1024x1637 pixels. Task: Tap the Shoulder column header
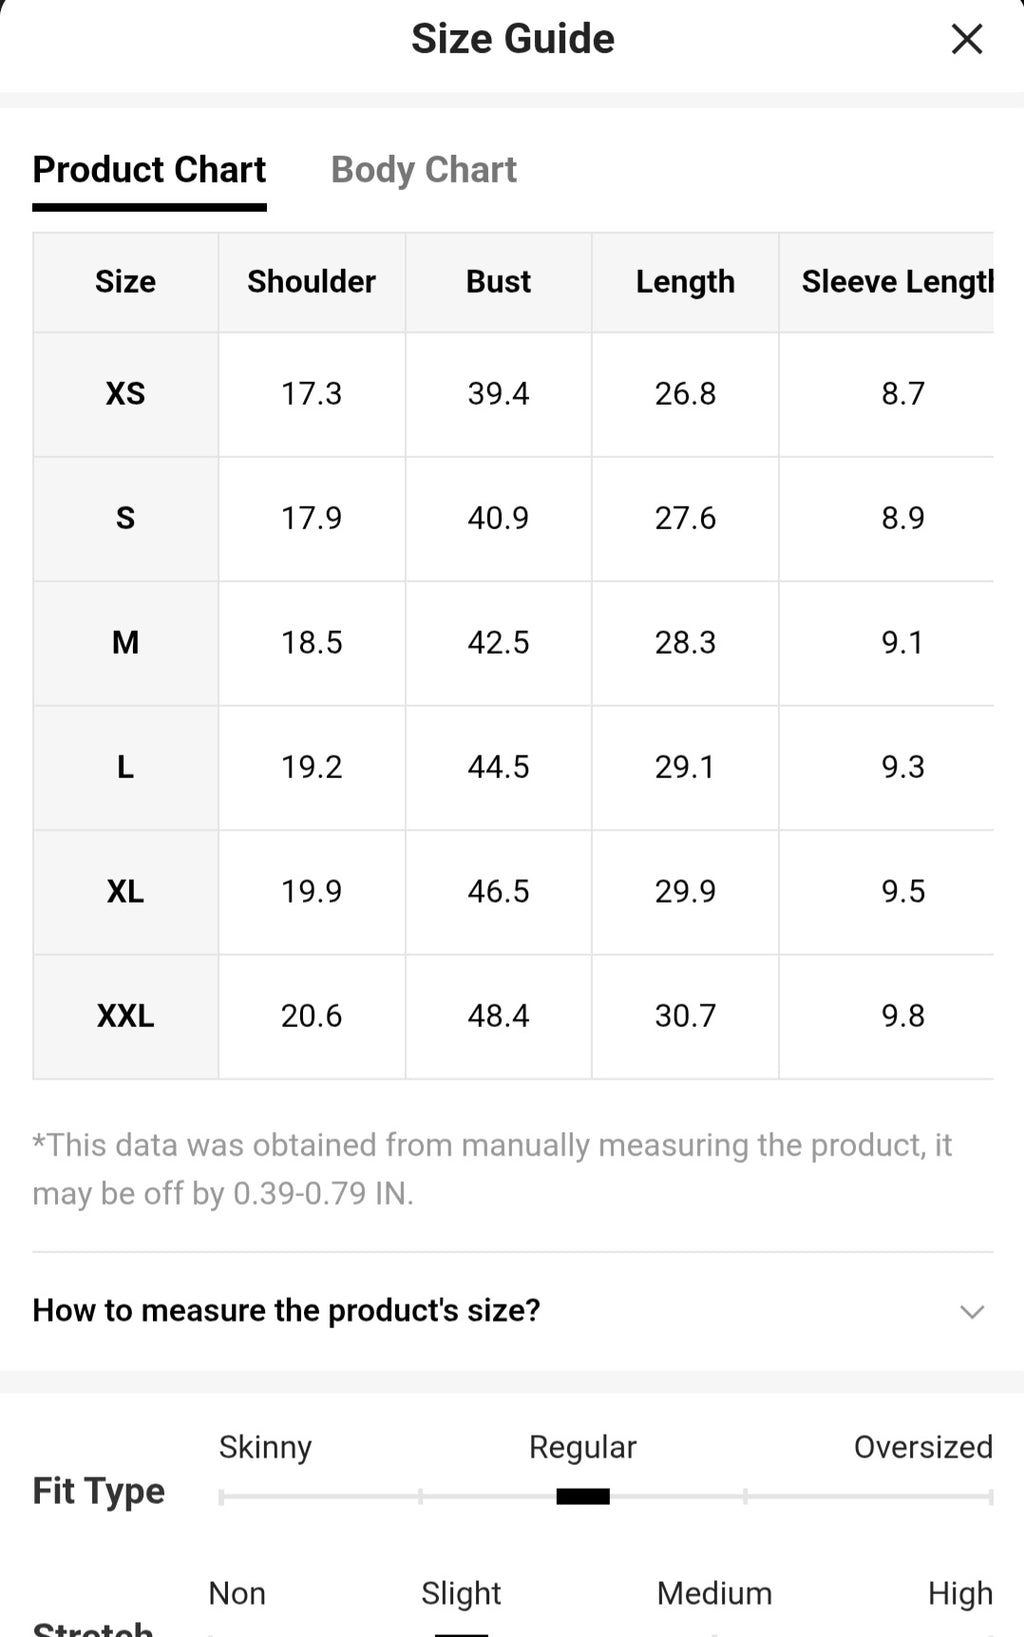pos(312,282)
